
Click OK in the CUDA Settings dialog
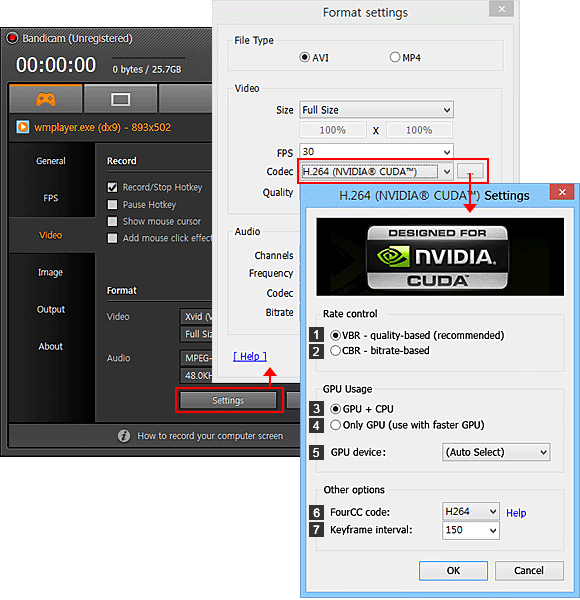pos(453,571)
